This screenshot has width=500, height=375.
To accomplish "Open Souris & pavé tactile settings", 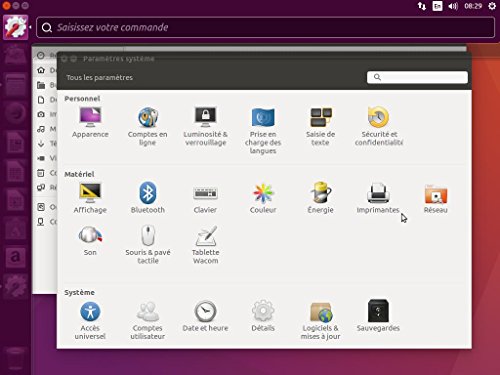I will pos(148,245).
